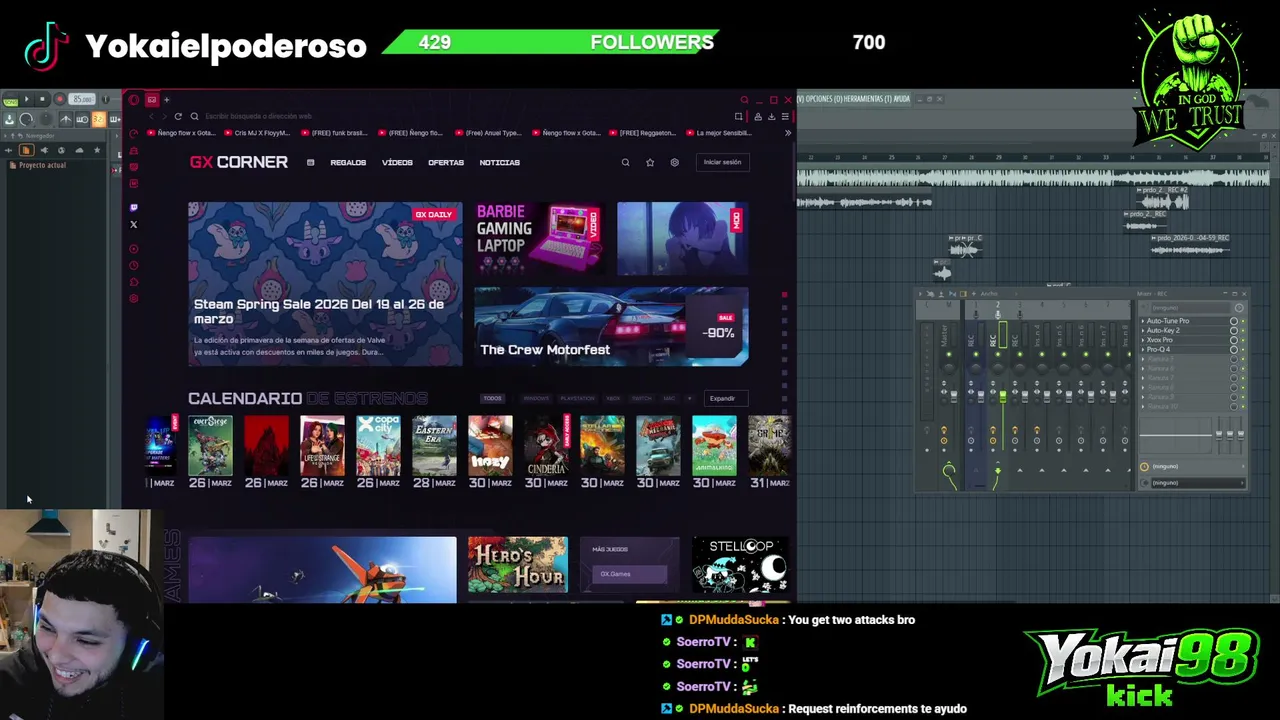The image size is (1280, 720).
Task: Click the Master track fader in mixer
Action: [x=954, y=396]
